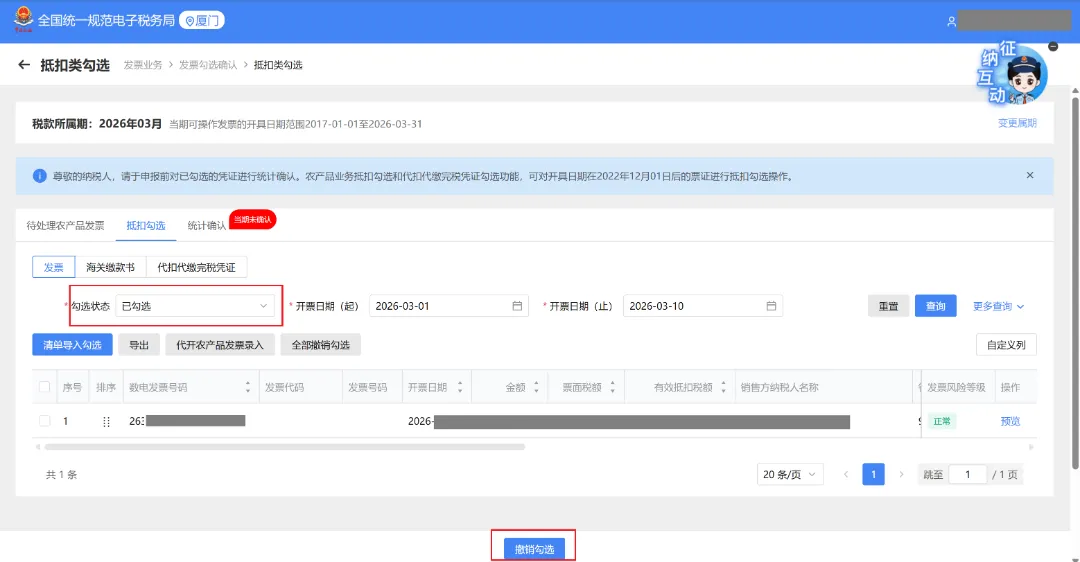The height and width of the screenshot is (562, 1080).
Task: Click 销售方纳税人名称 column header
Action: (x=780, y=387)
